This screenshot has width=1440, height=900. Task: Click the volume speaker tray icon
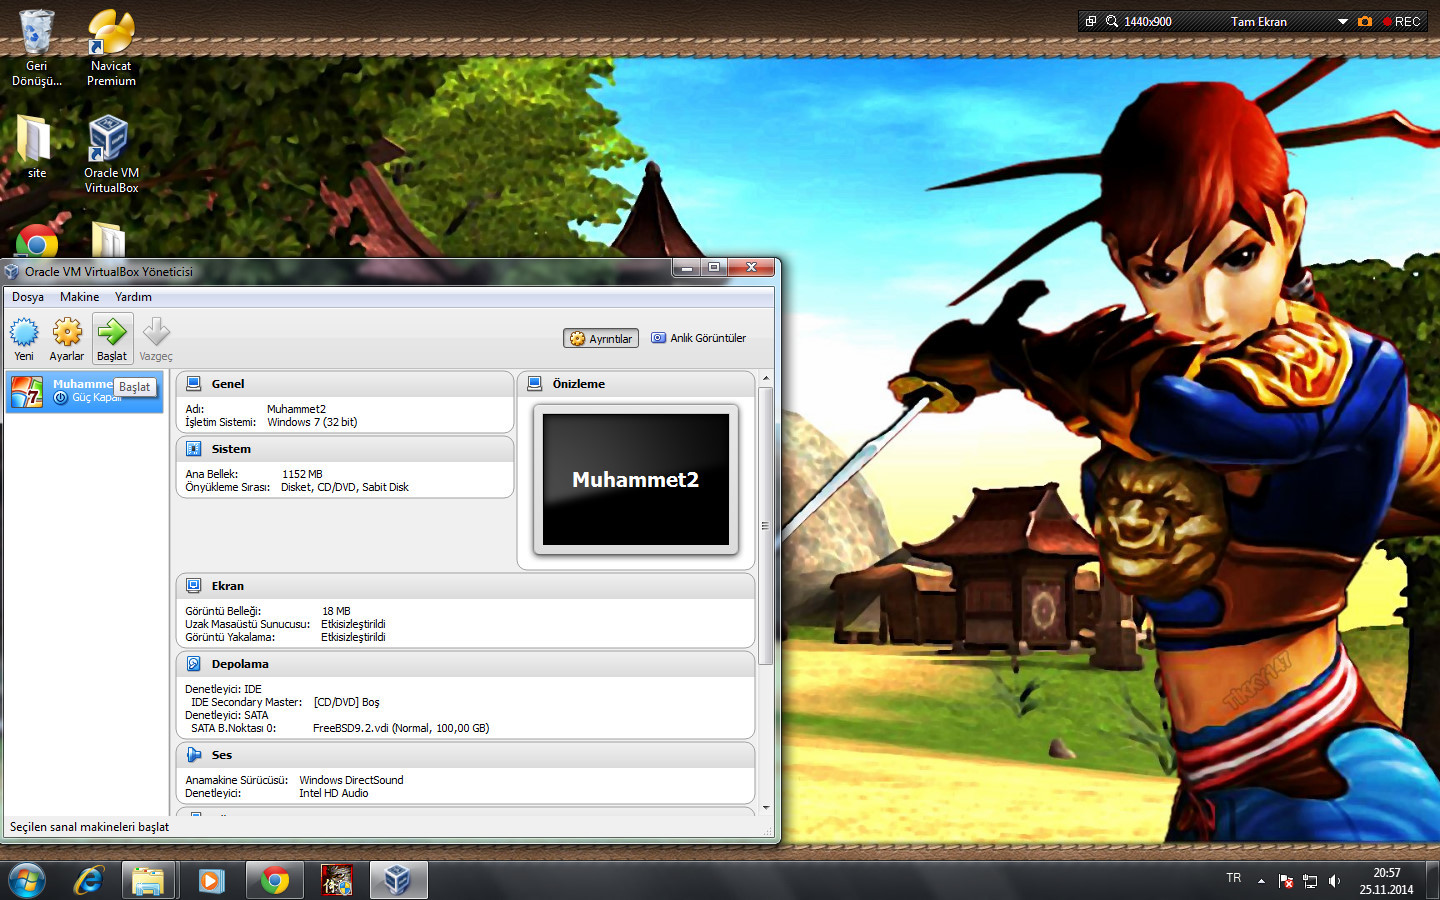tap(1334, 881)
